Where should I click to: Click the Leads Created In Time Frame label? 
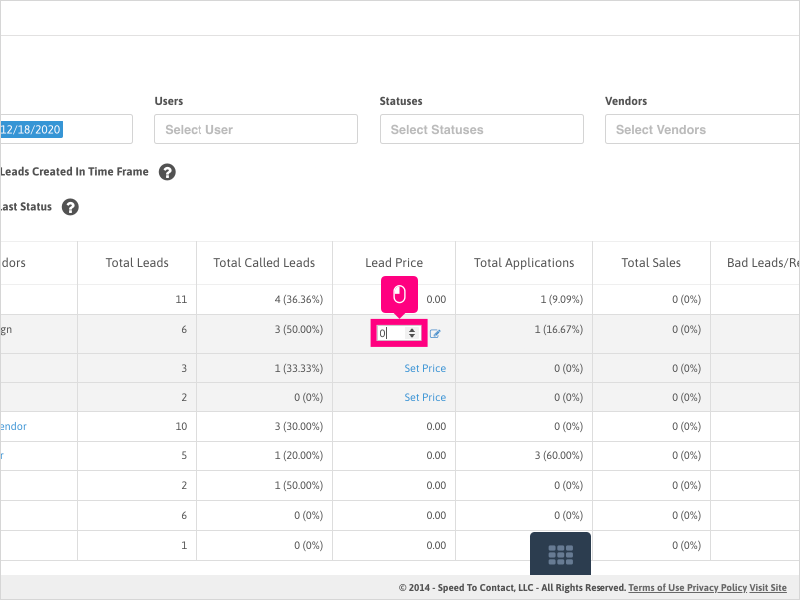click(74, 172)
